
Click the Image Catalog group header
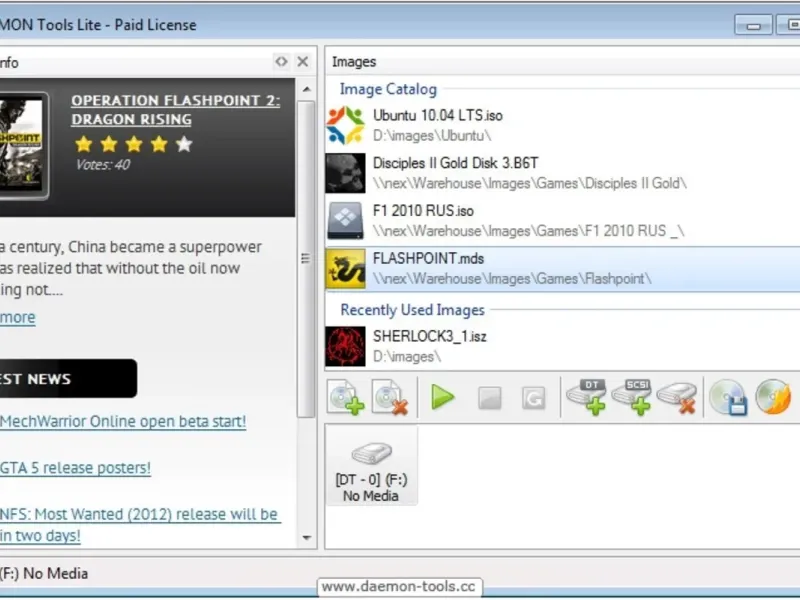tap(388, 89)
